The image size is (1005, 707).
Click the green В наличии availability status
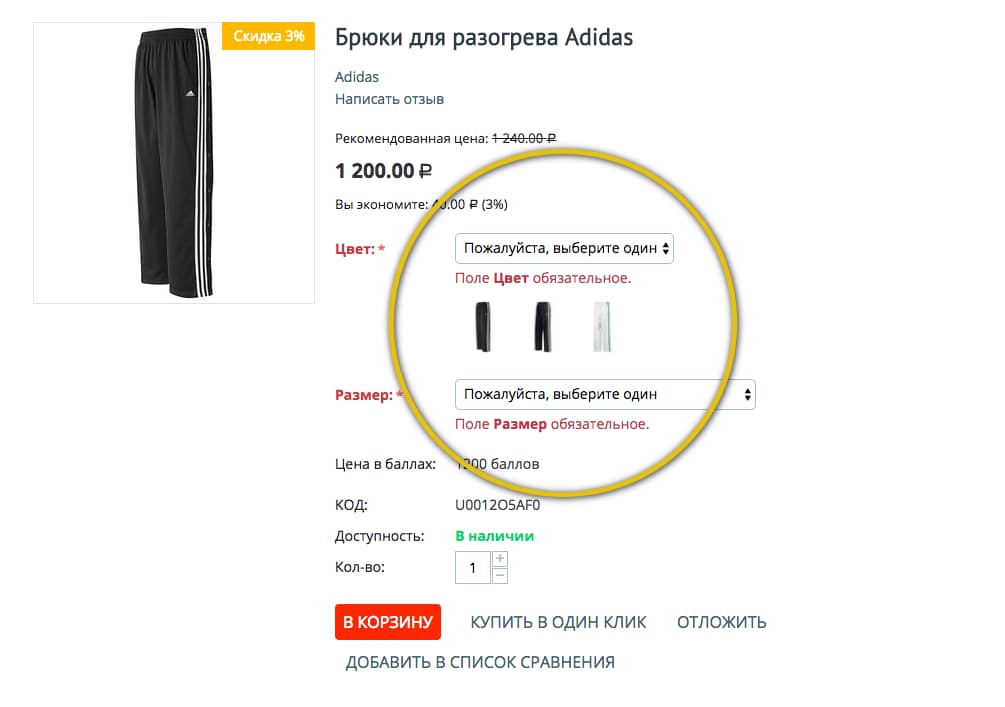point(494,536)
